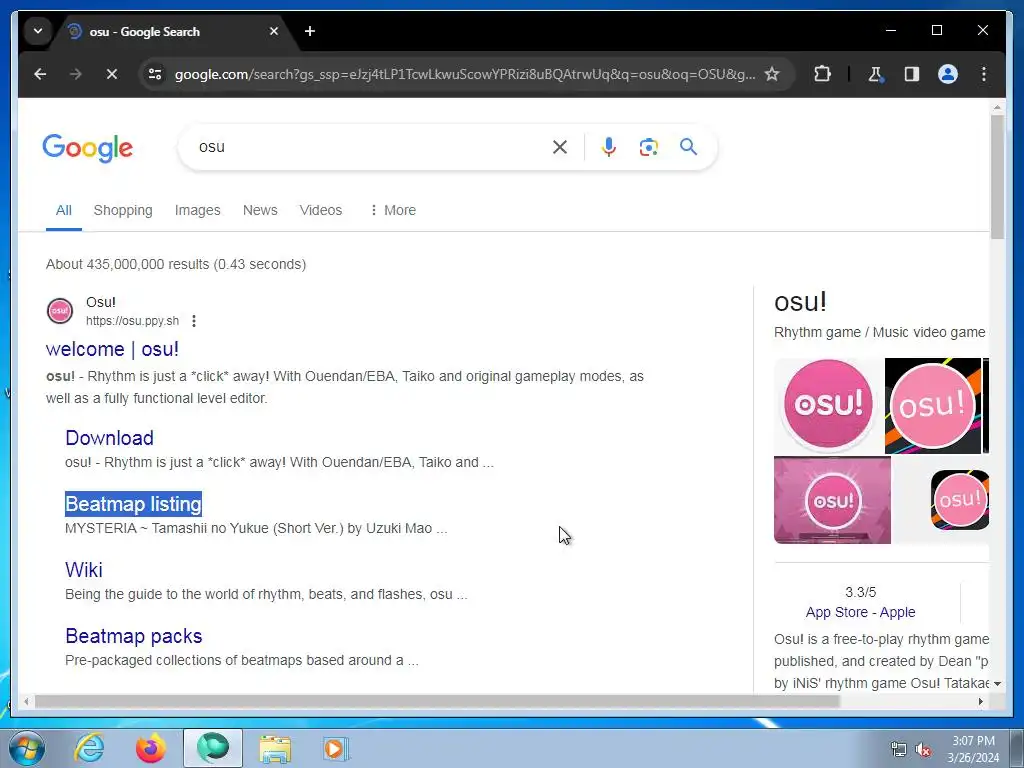Open the Windows Start button

click(x=27, y=748)
